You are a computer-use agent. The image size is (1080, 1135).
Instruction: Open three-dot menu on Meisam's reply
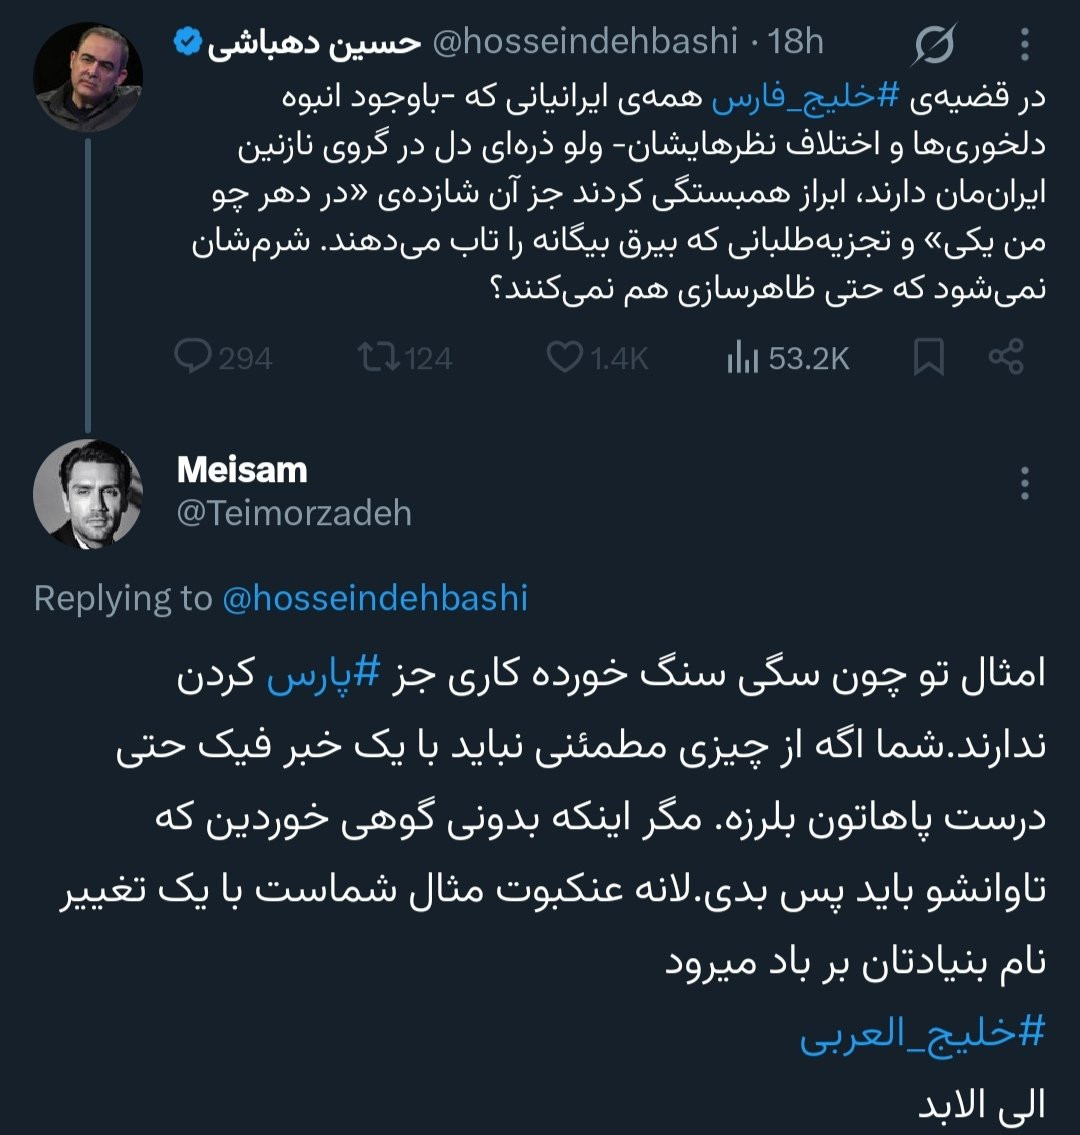1024,484
